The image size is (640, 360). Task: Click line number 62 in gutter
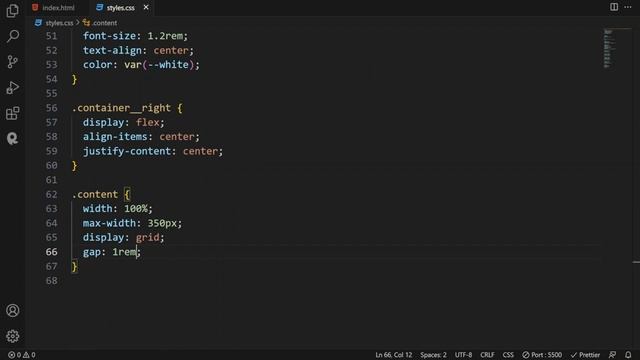51,194
